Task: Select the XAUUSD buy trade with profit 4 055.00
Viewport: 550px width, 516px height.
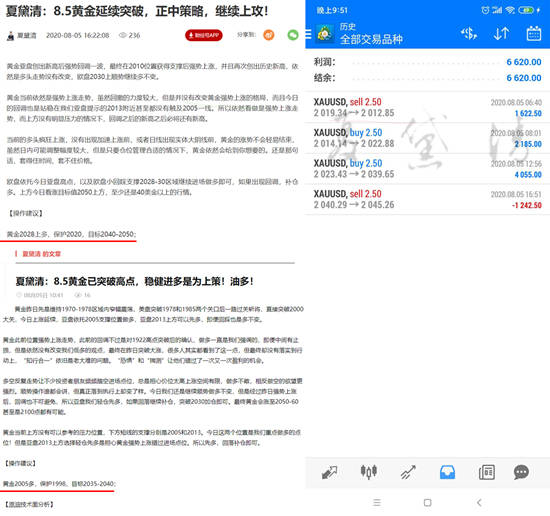Action: click(427, 168)
